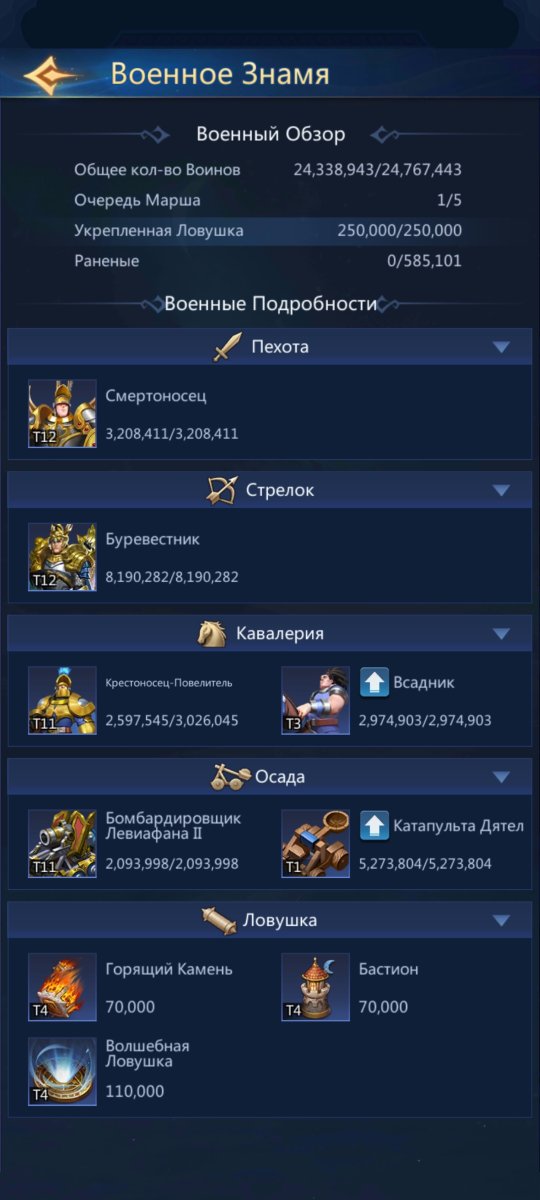Screen dimensions: 540x1200
Task: Collapse the Пехота section arrow
Action: (x=502, y=347)
